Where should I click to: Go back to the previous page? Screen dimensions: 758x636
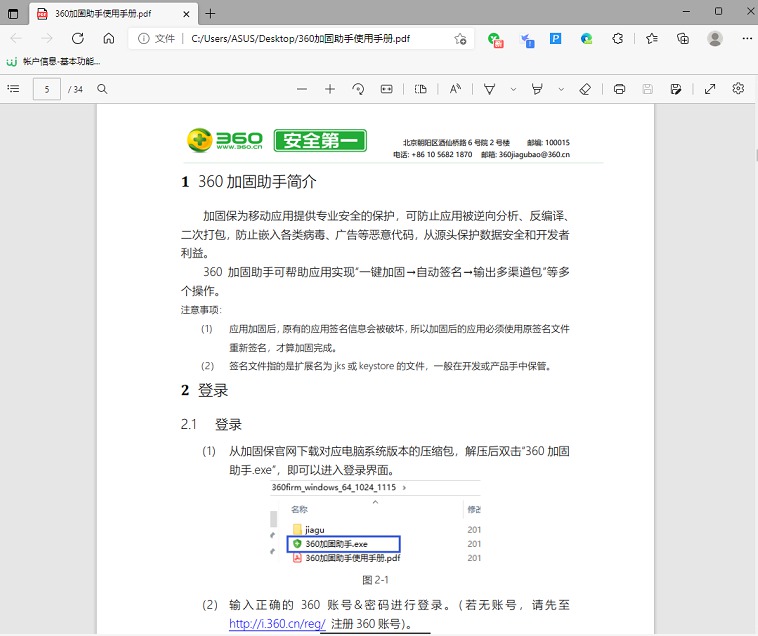pyautogui.click(x=16, y=39)
